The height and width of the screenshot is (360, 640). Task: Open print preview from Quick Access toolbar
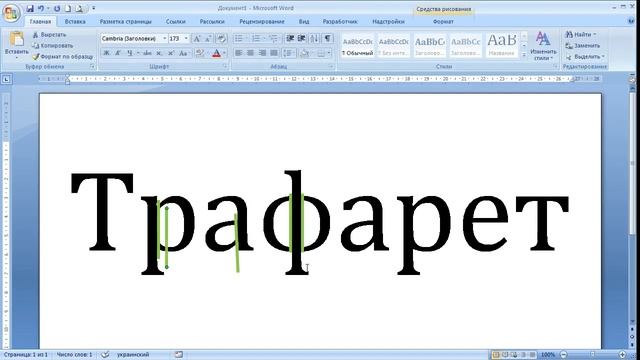pos(79,8)
